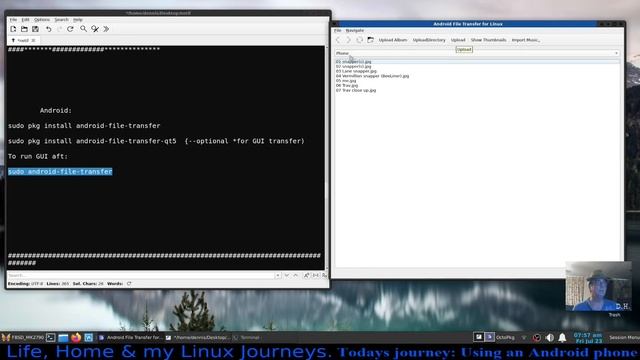Screen dimensions: 640x360
Task: Refresh the Android File Transfer listing
Action: coord(360,40)
